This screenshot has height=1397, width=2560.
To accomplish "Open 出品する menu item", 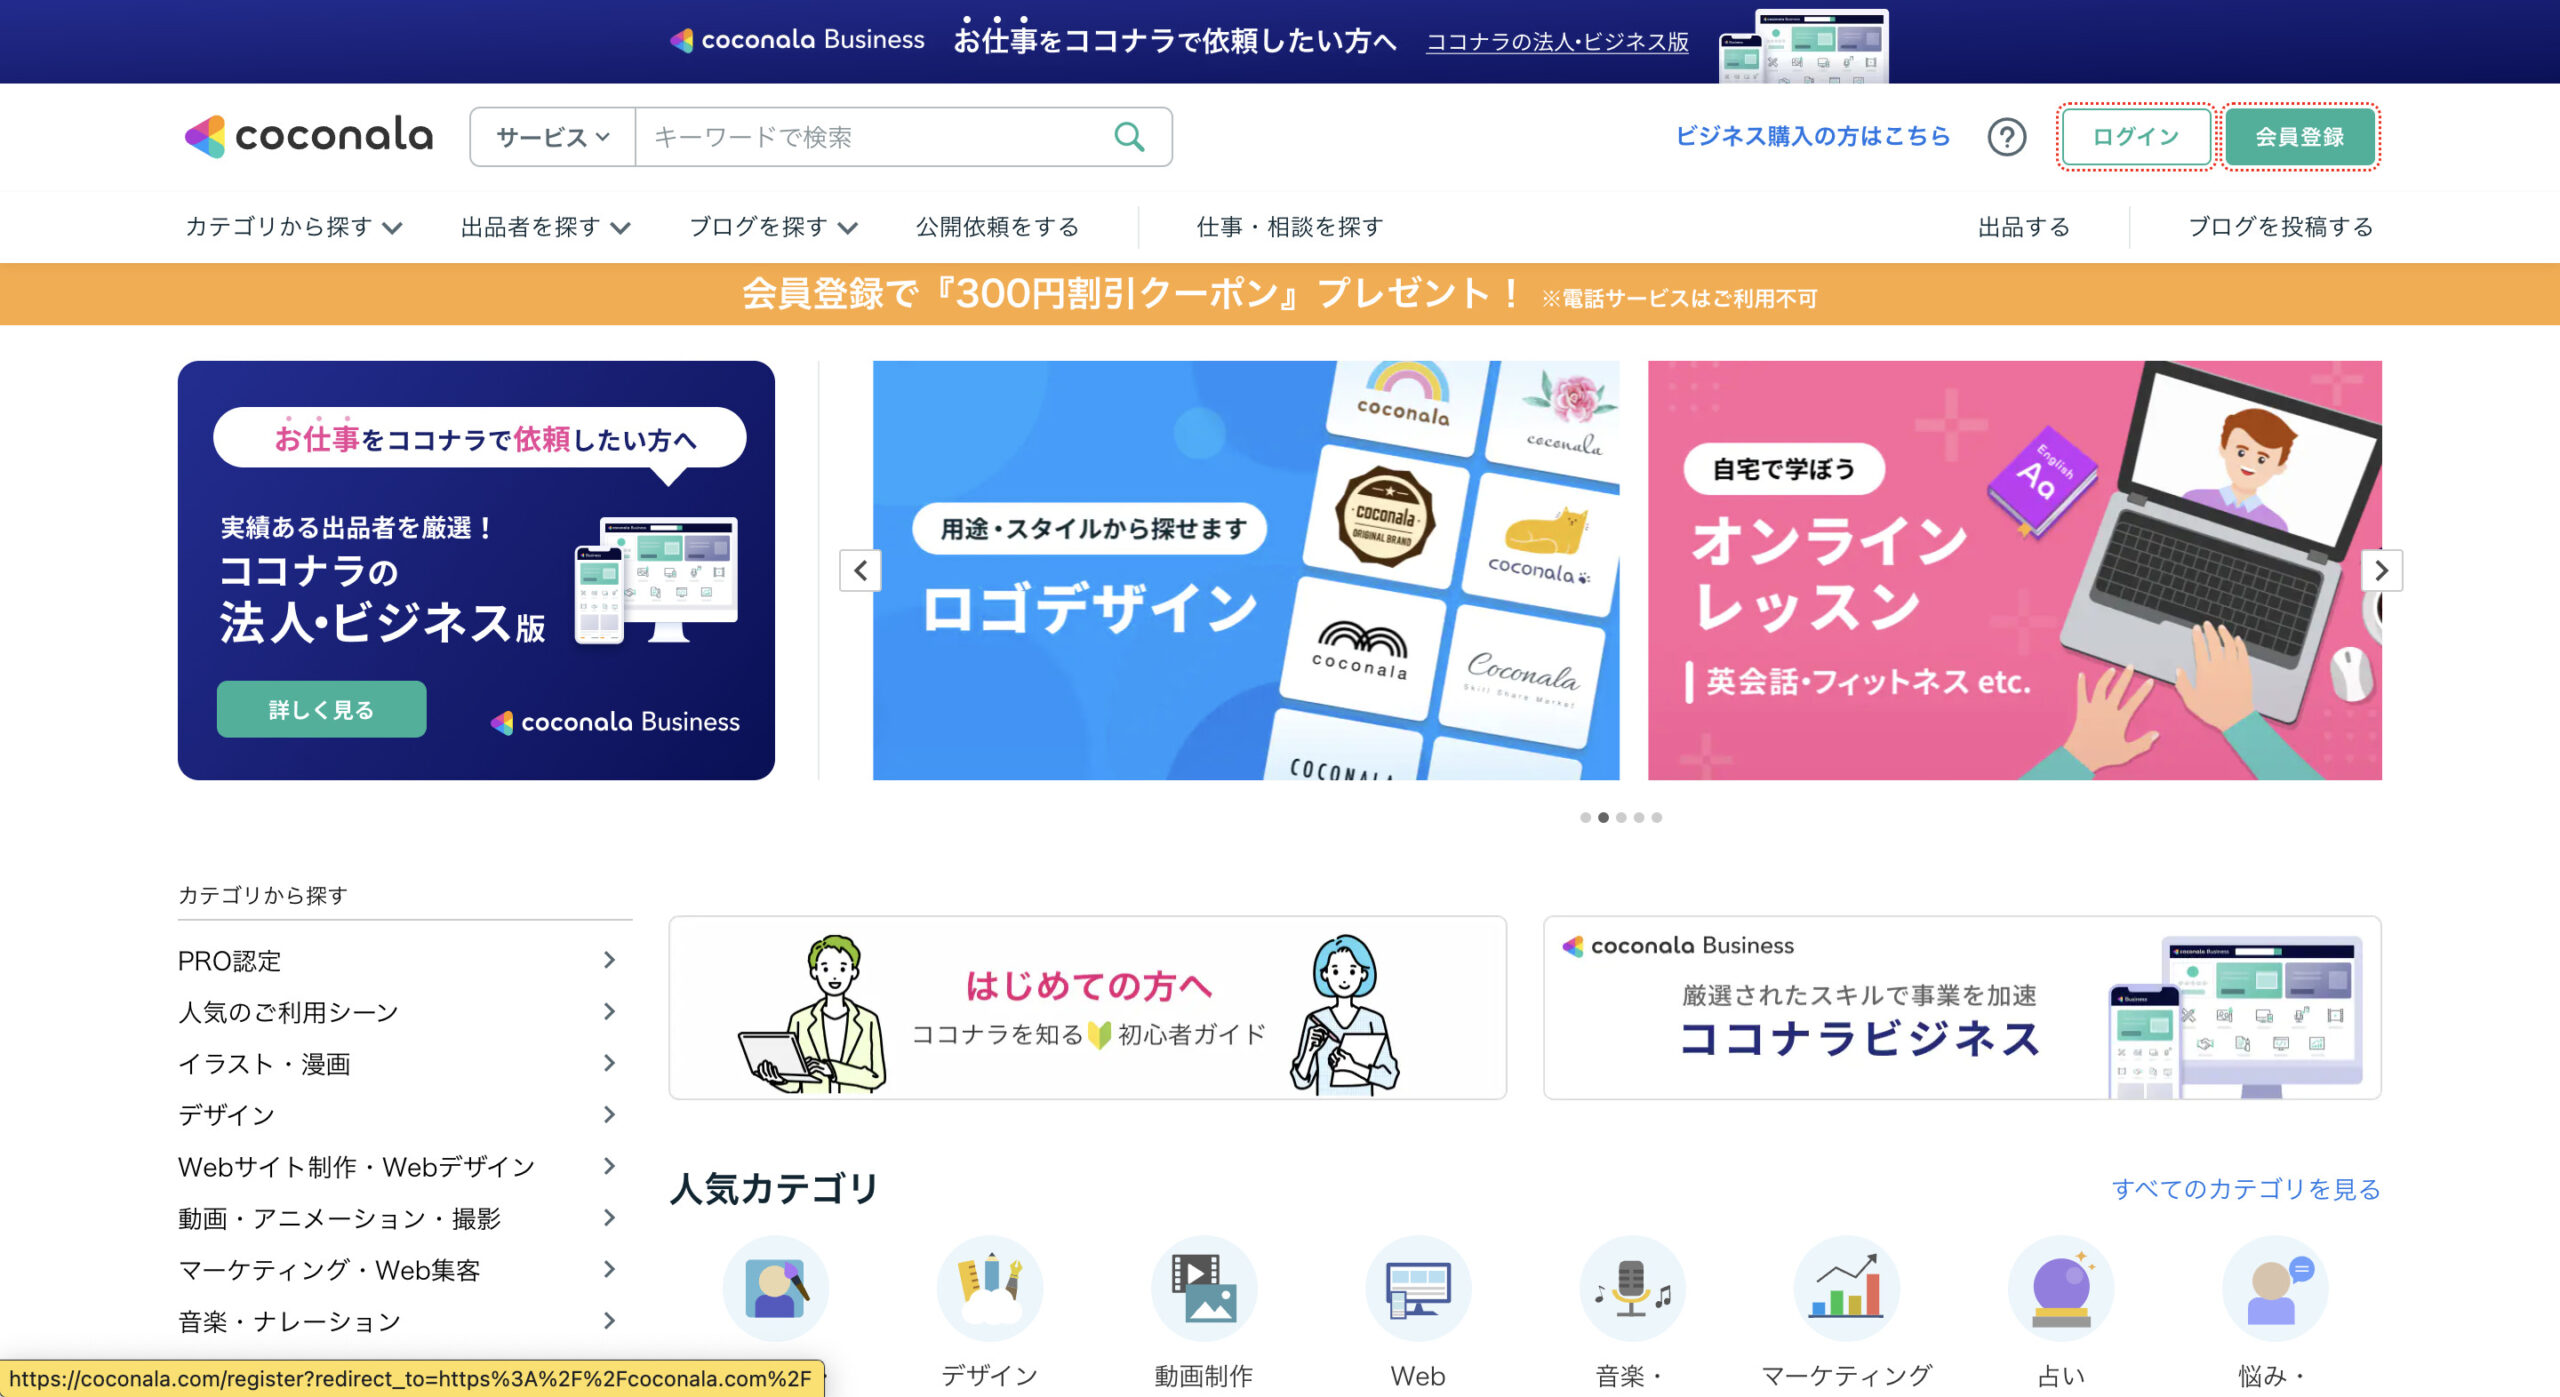I will [2024, 227].
